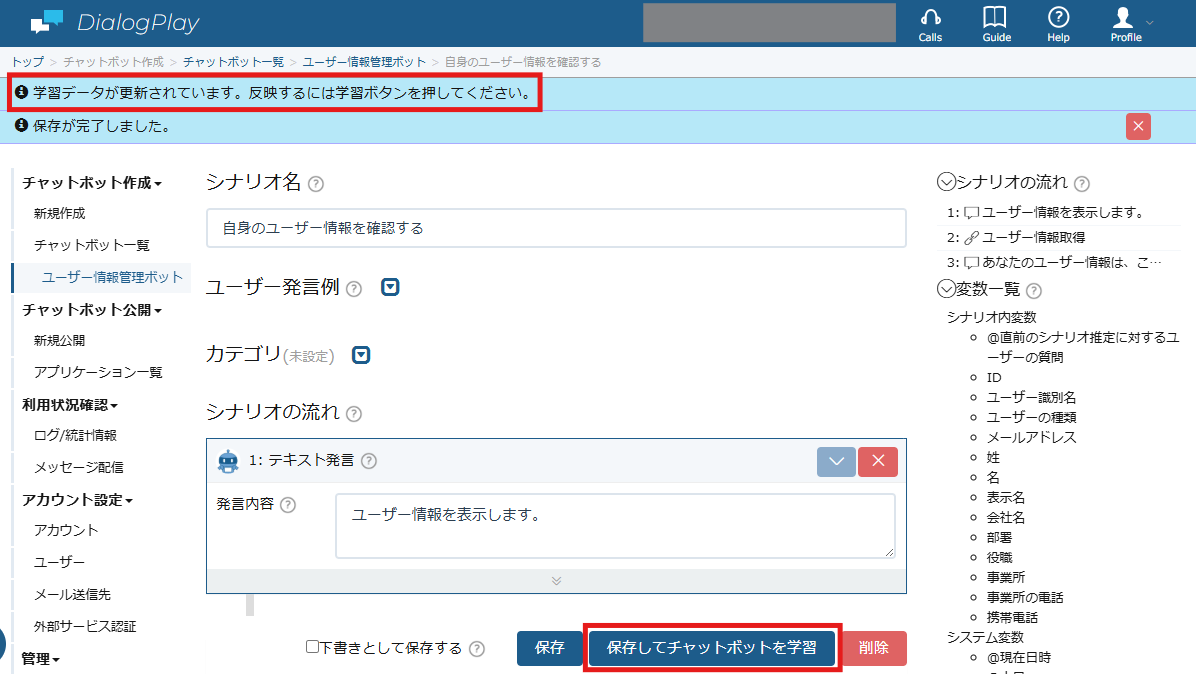Delete step 1 テキスト発言 with red X

(x=878, y=461)
